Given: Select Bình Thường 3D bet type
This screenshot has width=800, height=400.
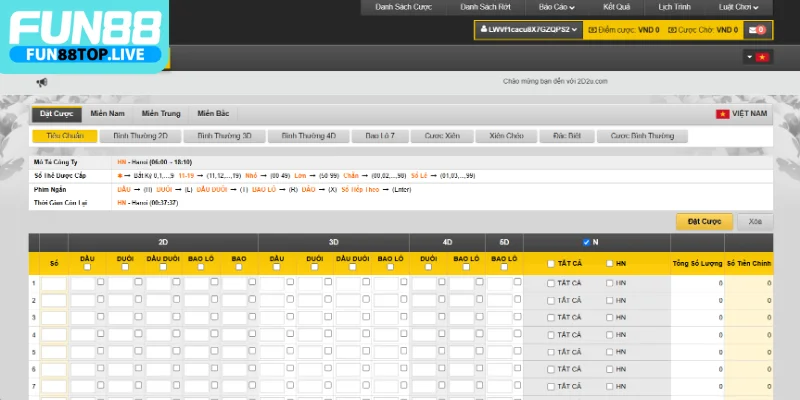Looking at the screenshot, I should (224, 136).
